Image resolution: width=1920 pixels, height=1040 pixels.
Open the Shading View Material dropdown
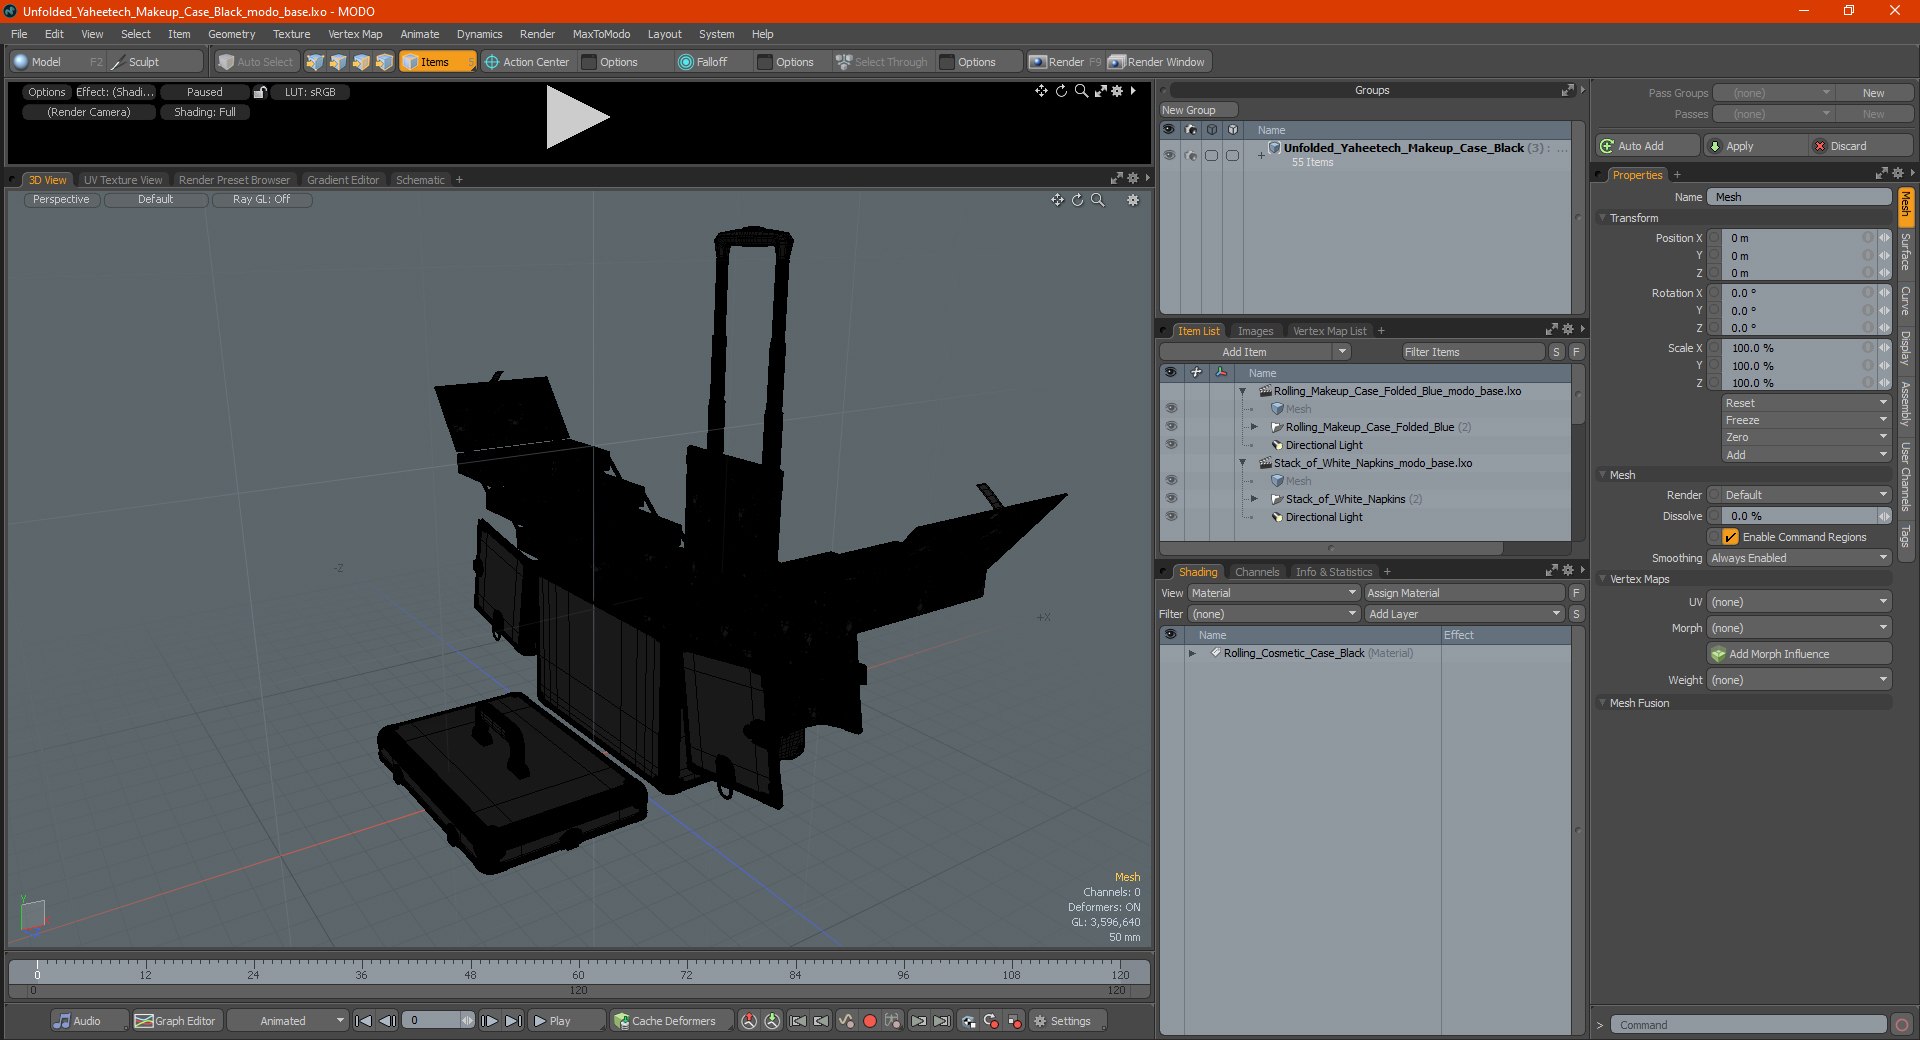click(1274, 593)
